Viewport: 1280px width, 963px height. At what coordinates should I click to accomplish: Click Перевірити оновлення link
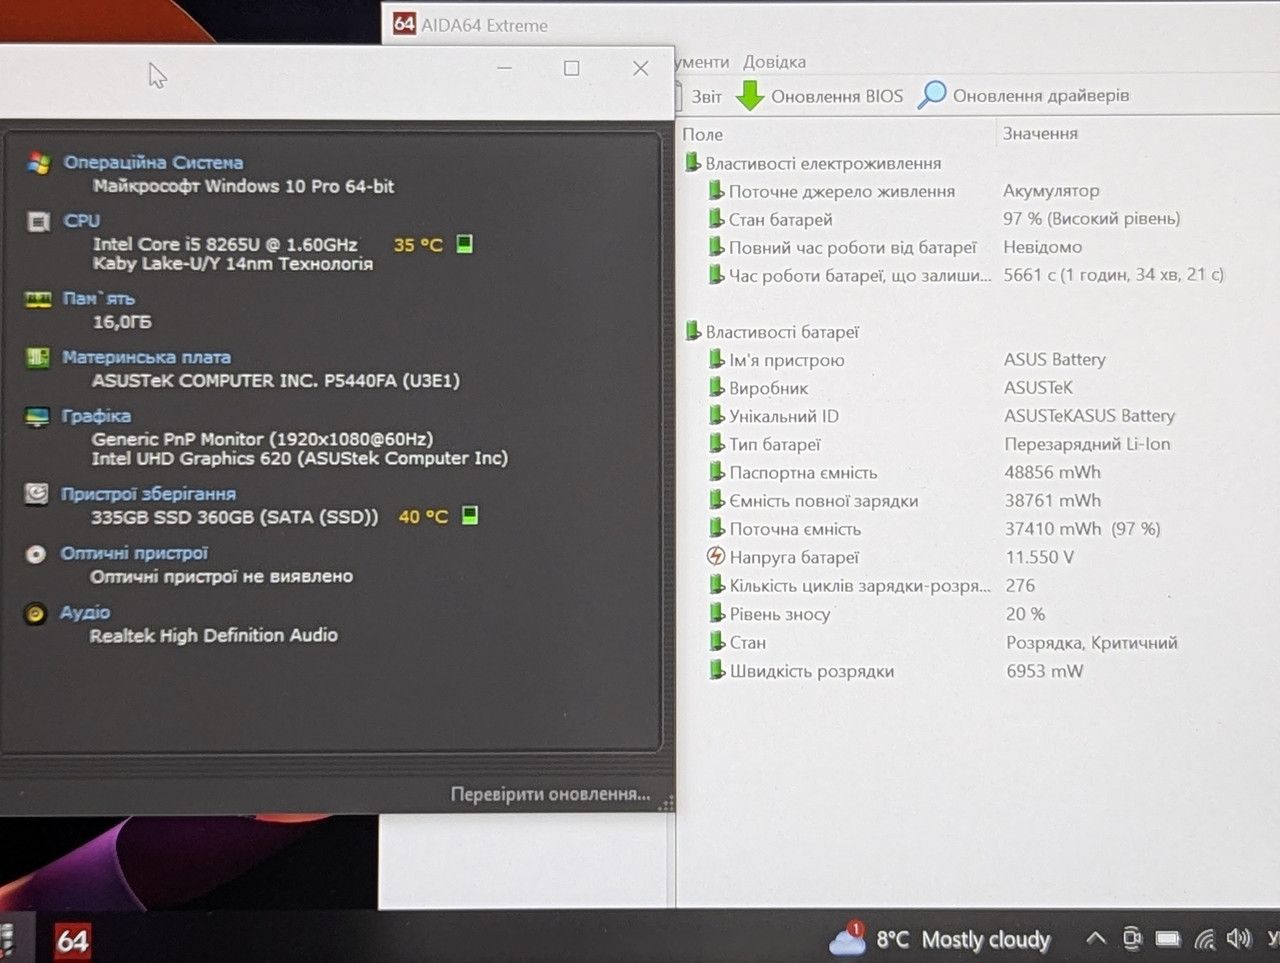click(x=550, y=794)
